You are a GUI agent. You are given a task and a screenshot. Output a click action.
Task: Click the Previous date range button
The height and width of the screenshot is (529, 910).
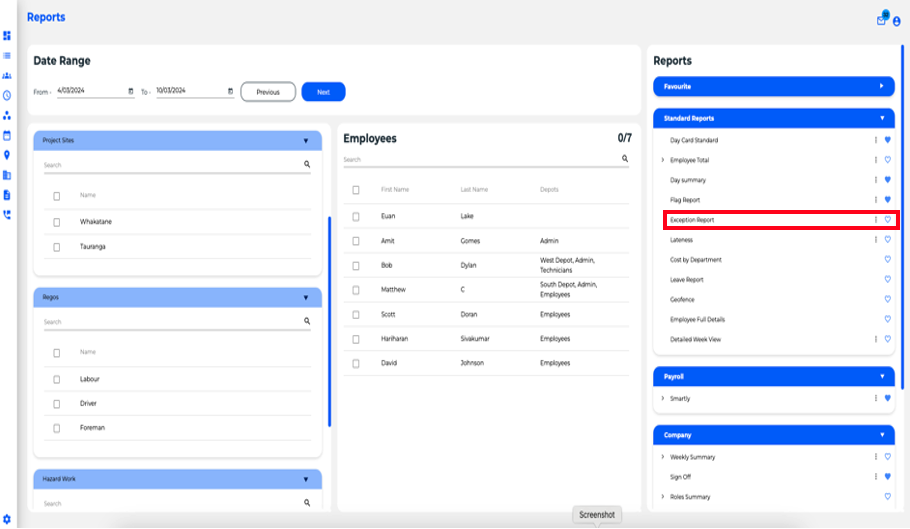tap(268, 92)
